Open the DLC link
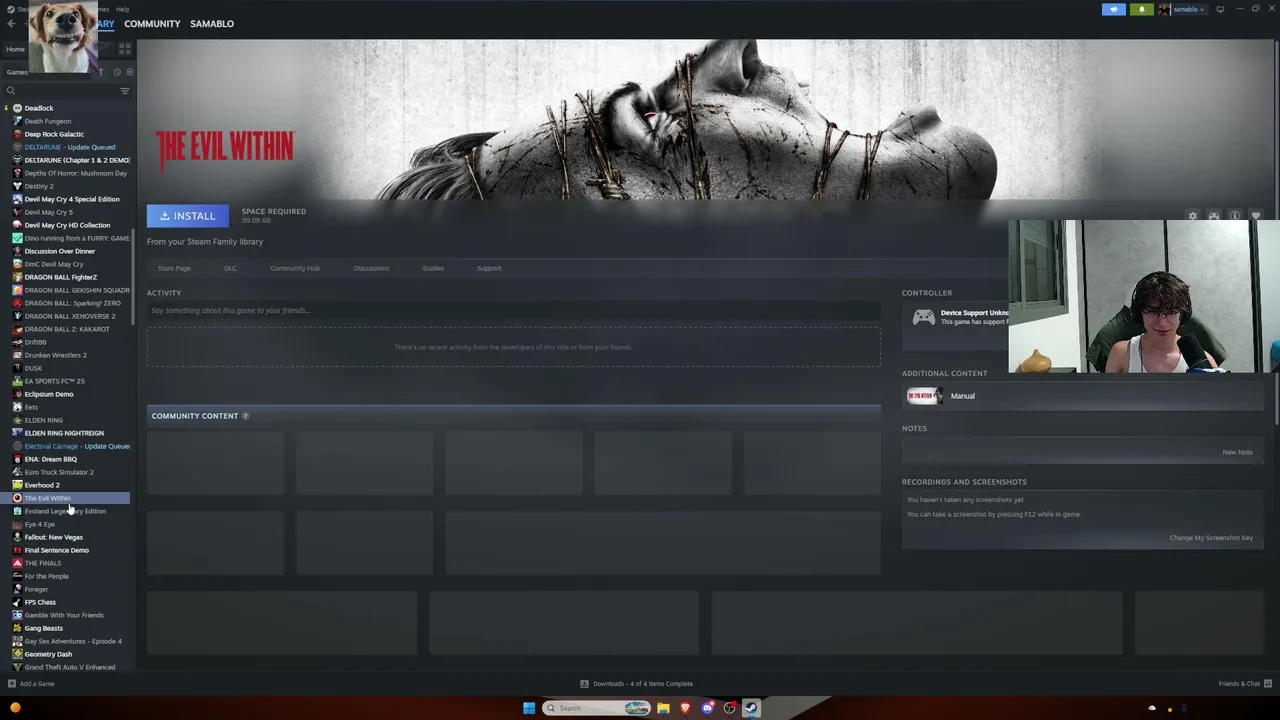 pos(230,268)
